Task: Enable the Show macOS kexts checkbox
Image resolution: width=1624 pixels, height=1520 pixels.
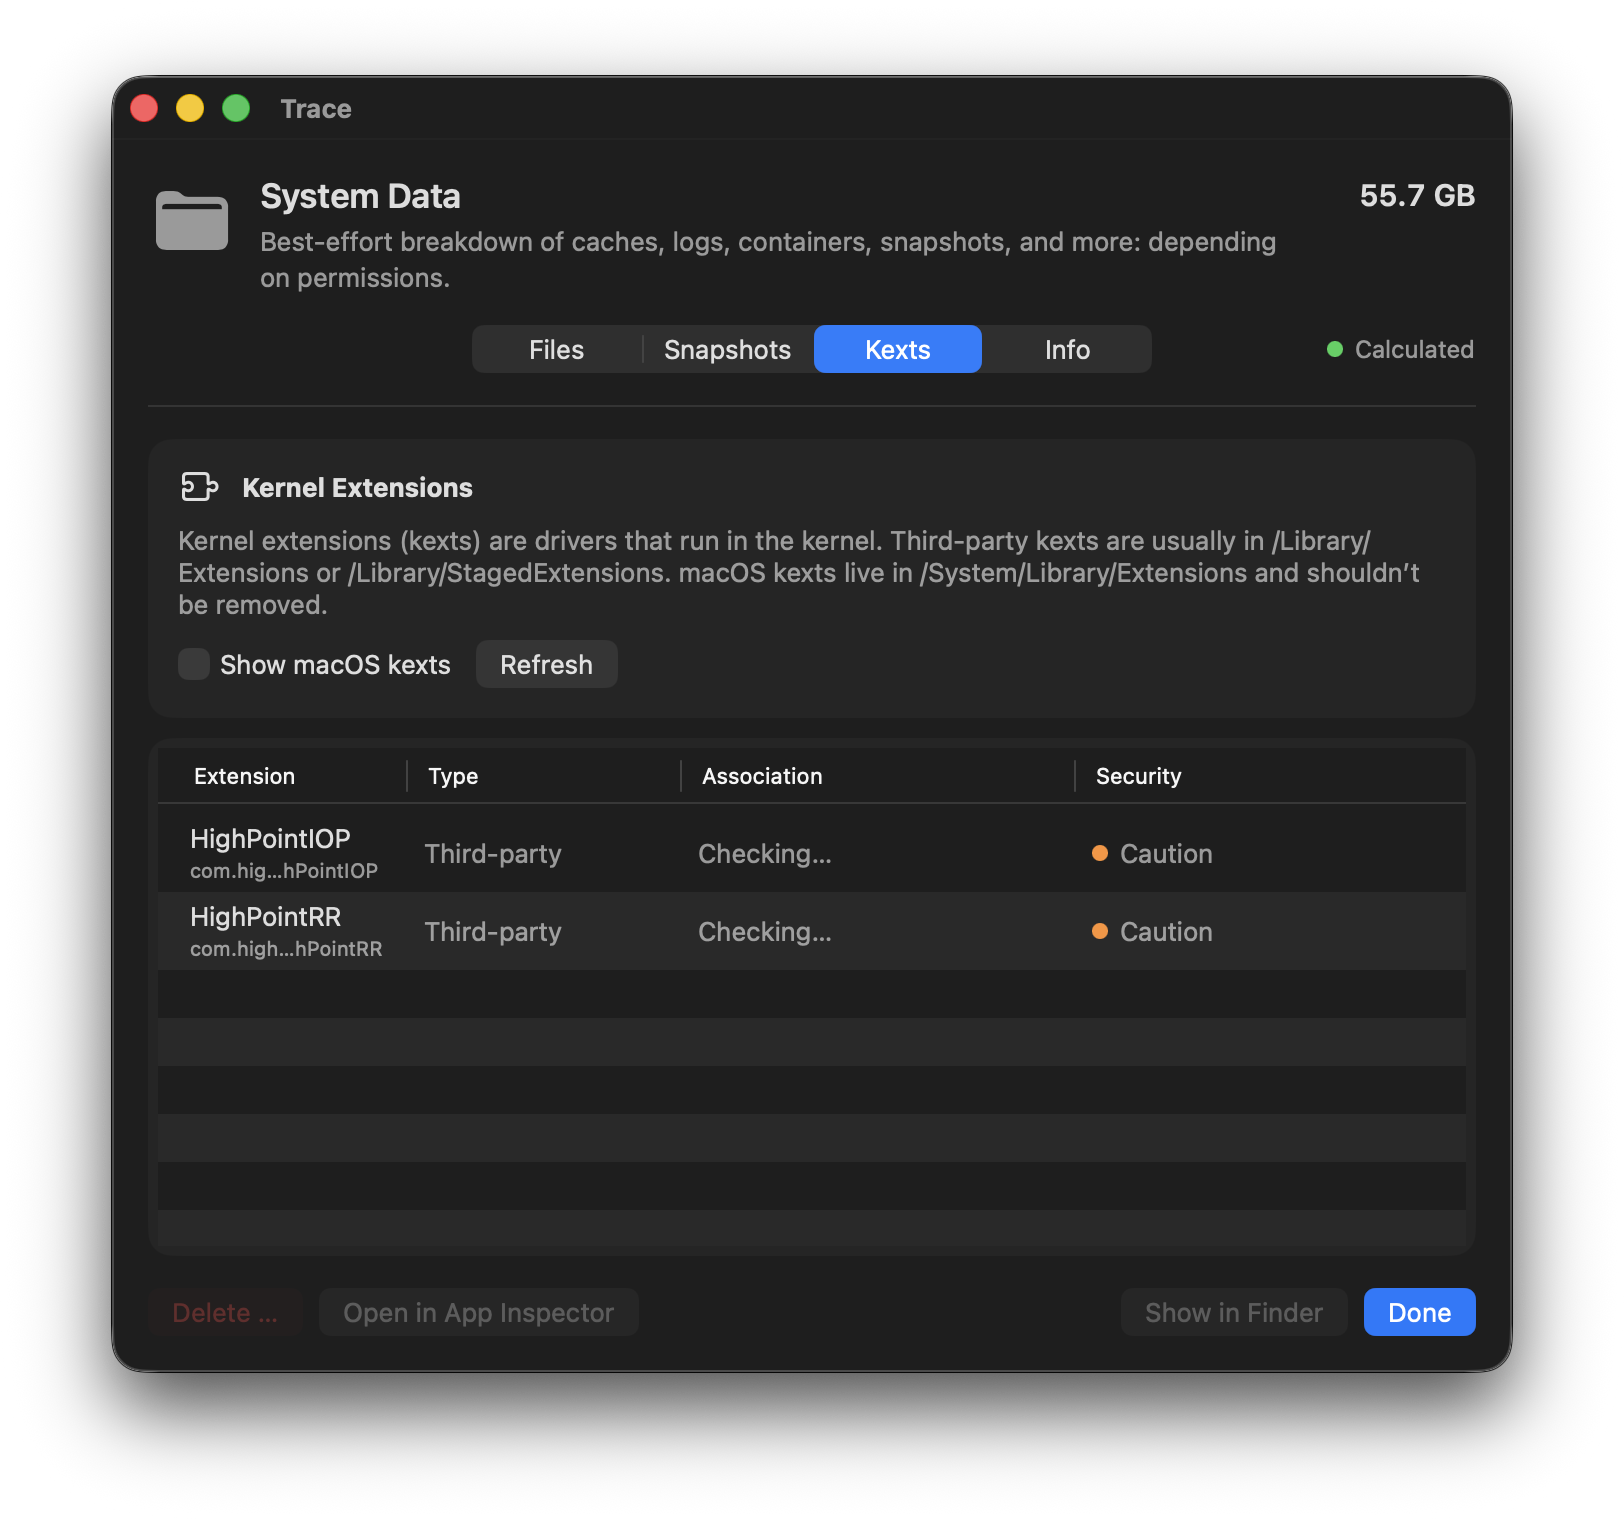Action: pos(194,664)
